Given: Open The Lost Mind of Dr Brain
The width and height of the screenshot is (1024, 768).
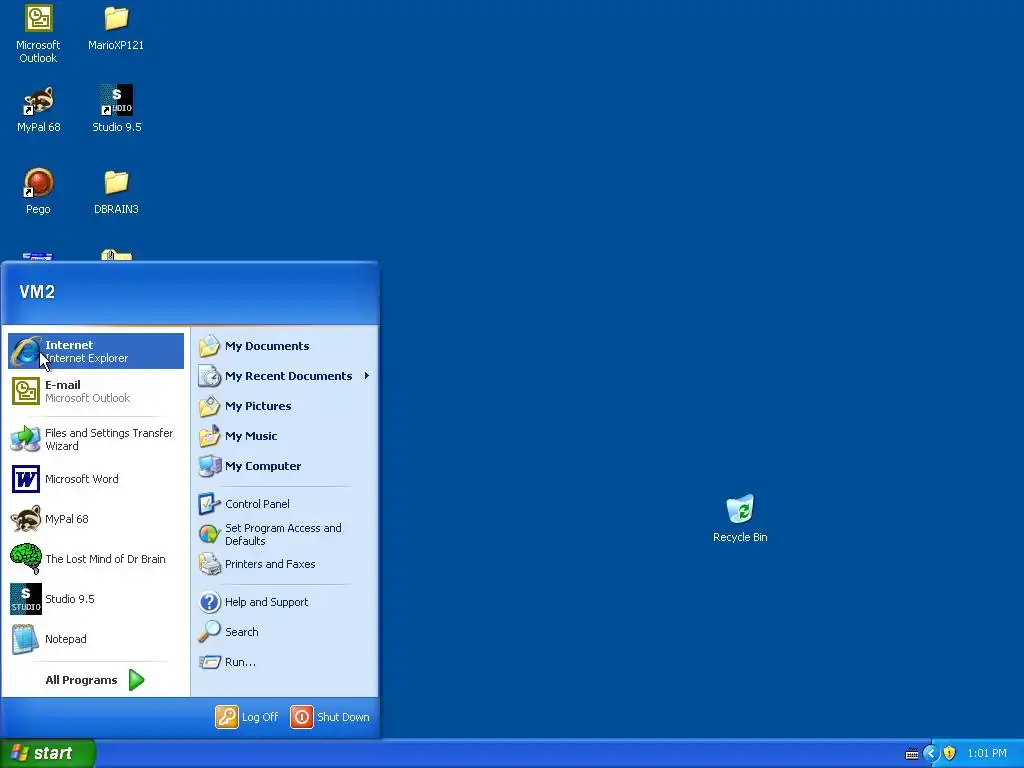Looking at the screenshot, I should 96,559.
